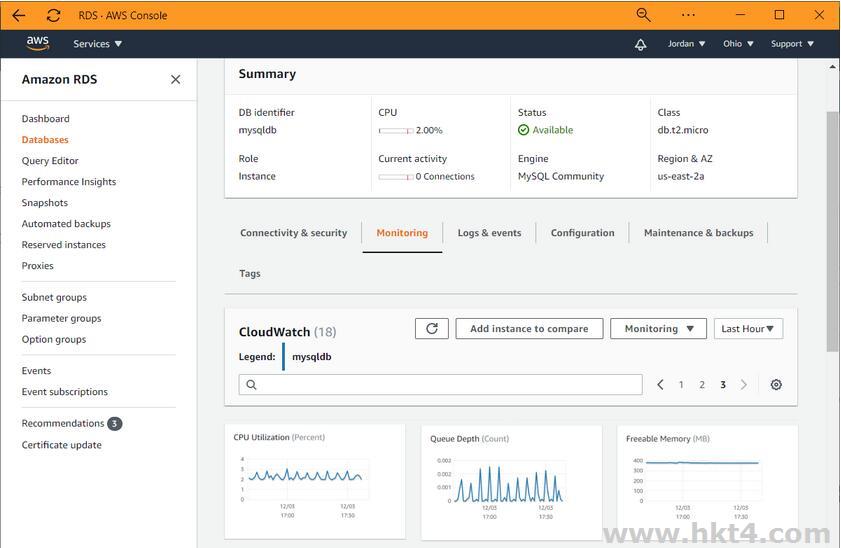841x548 pixels.
Task: Open the notifications bell
Action: (640, 44)
